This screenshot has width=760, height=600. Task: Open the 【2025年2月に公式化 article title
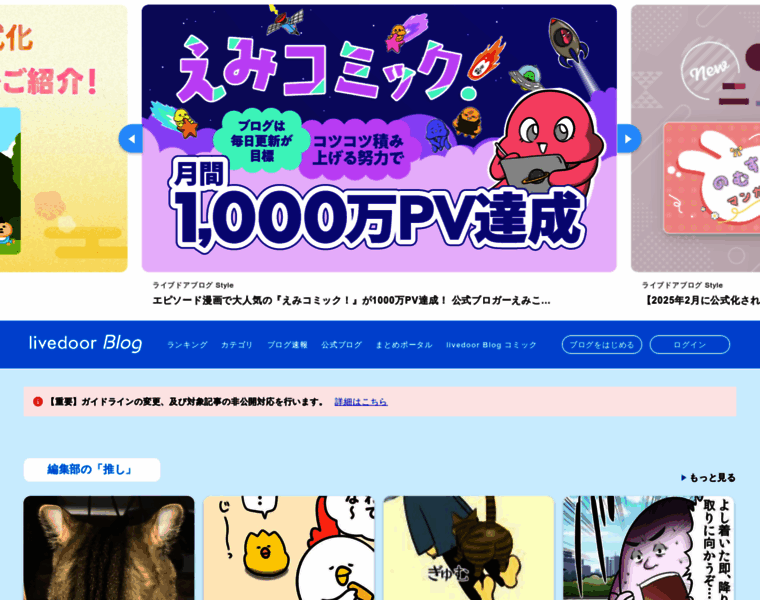click(x=701, y=300)
